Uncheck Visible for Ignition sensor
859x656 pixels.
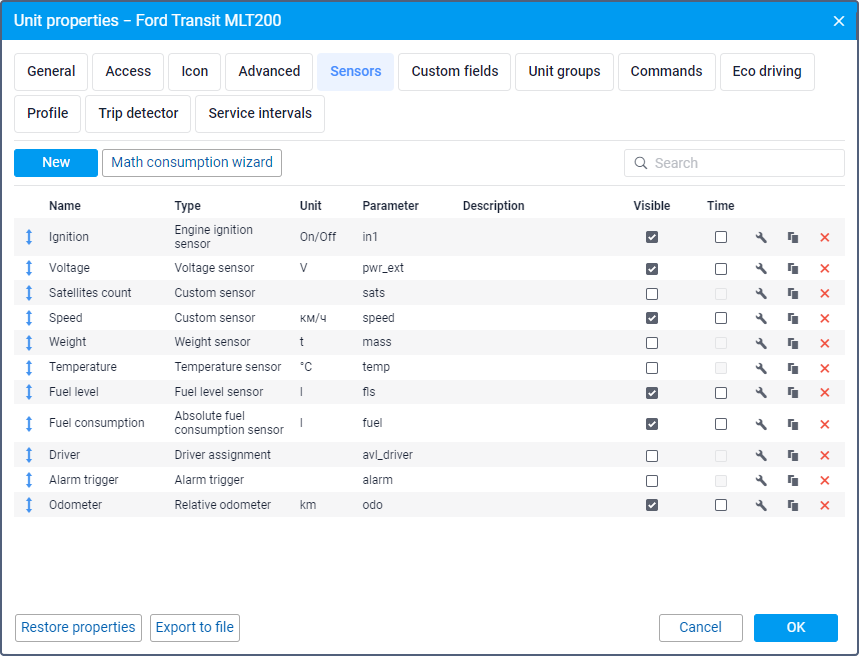tap(652, 237)
